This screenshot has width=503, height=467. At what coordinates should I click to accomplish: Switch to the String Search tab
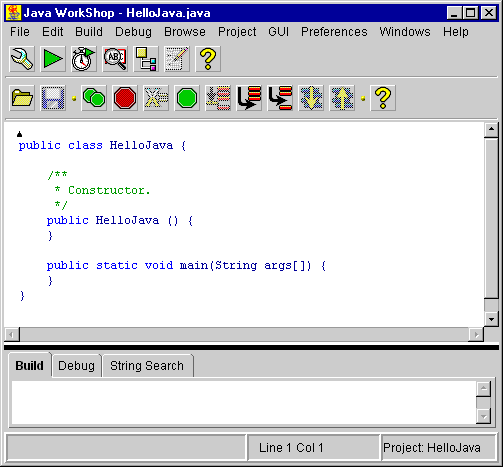pyautogui.click(x=147, y=366)
